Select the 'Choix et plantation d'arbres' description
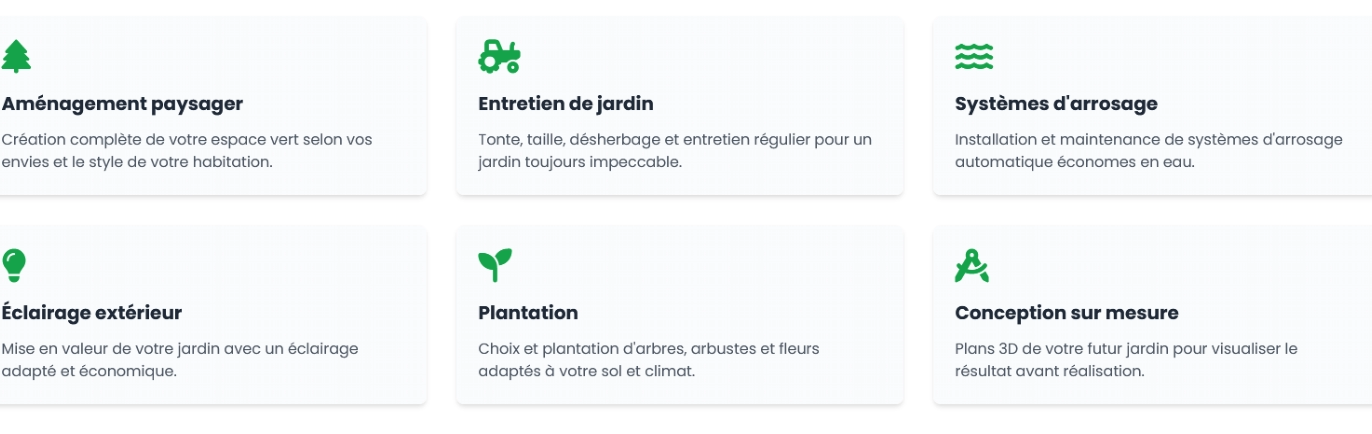Screen dimensions: 1372x434 pyautogui.click(x=648, y=359)
